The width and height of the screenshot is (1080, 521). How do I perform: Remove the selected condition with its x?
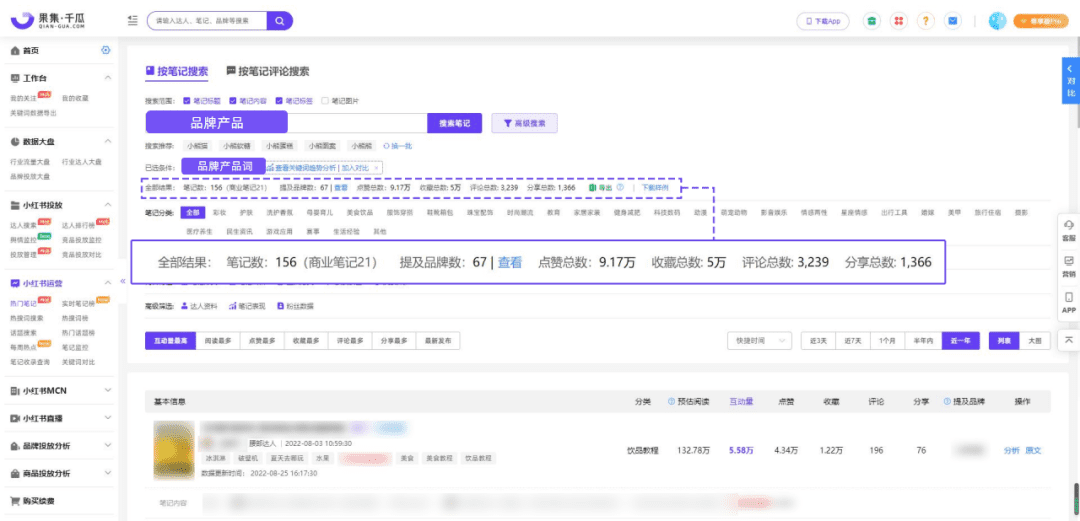coord(377,167)
